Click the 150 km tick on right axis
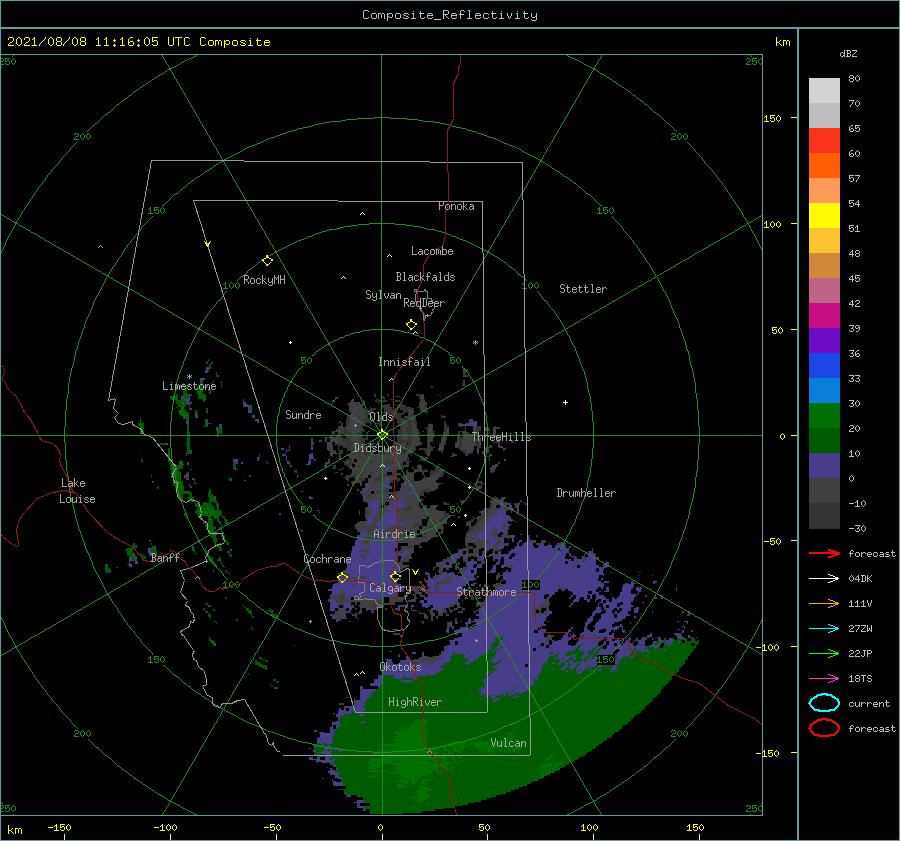The image size is (900, 841). [x=772, y=118]
